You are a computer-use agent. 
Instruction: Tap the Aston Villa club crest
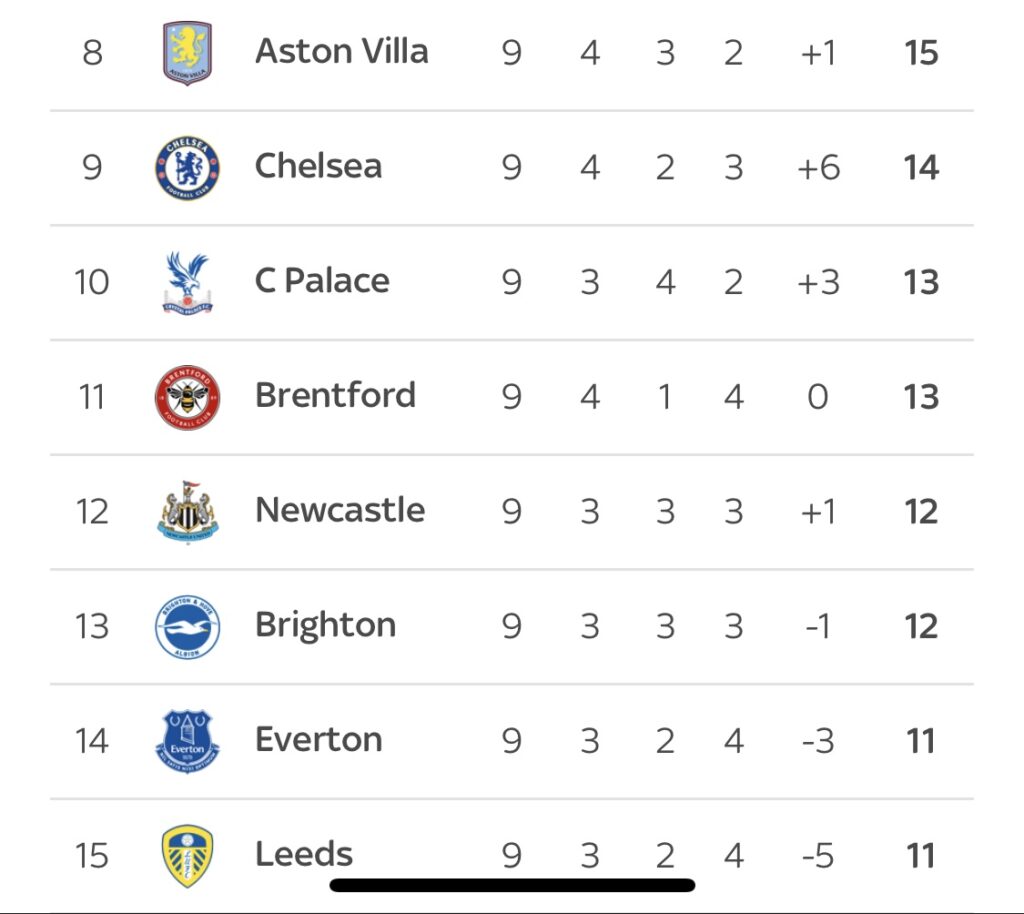[188, 53]
